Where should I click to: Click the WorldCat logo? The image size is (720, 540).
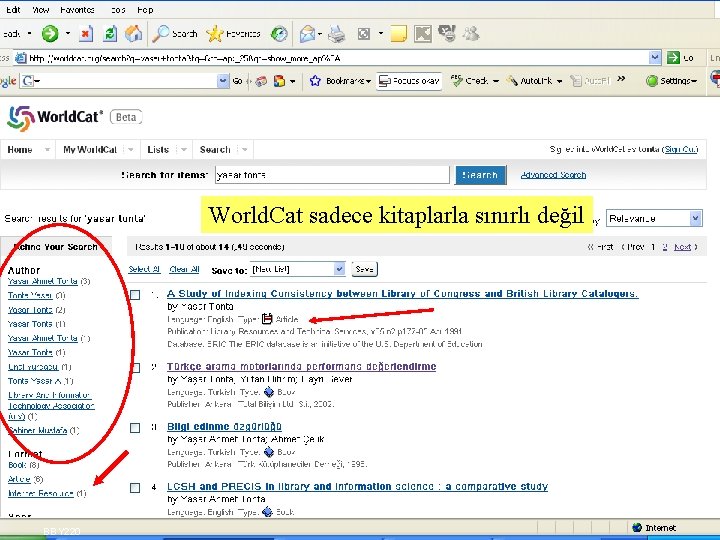tap(55, 117)
